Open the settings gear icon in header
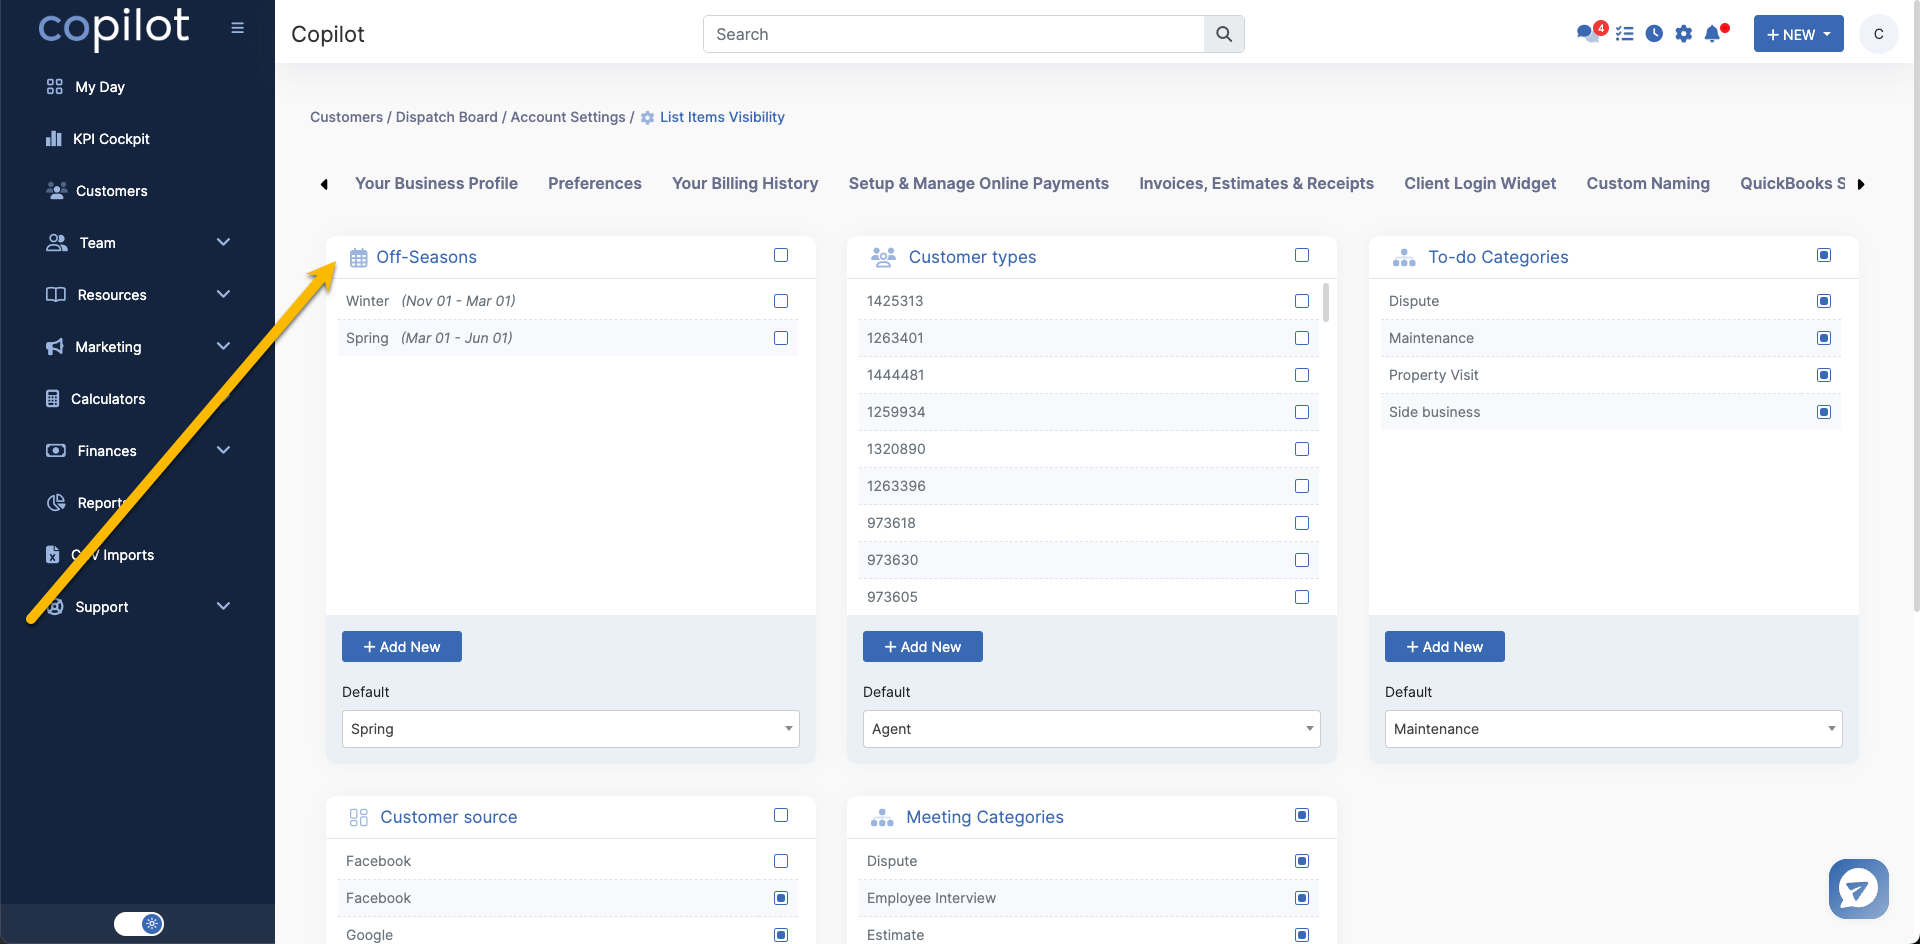Viewport: 1920px width, 944px height. [1684, 34]
